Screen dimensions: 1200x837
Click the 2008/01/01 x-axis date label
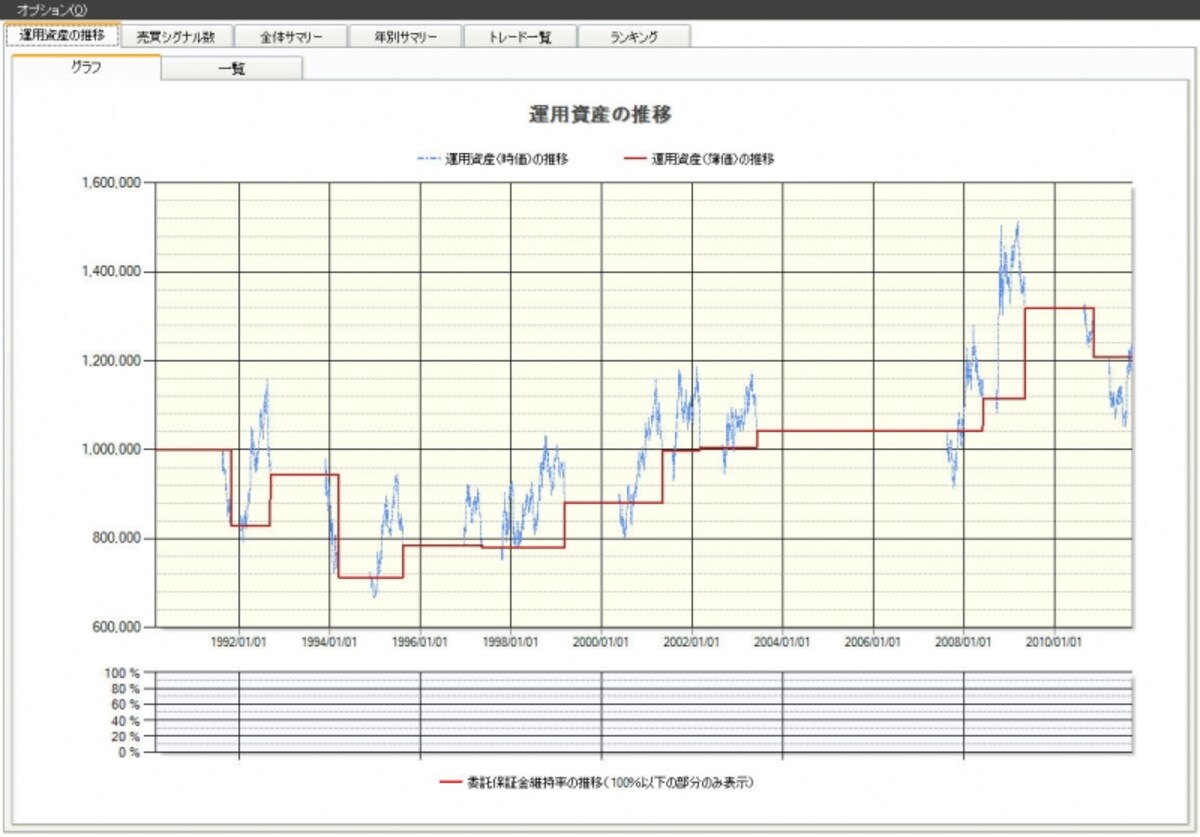[x=963, y=641]
